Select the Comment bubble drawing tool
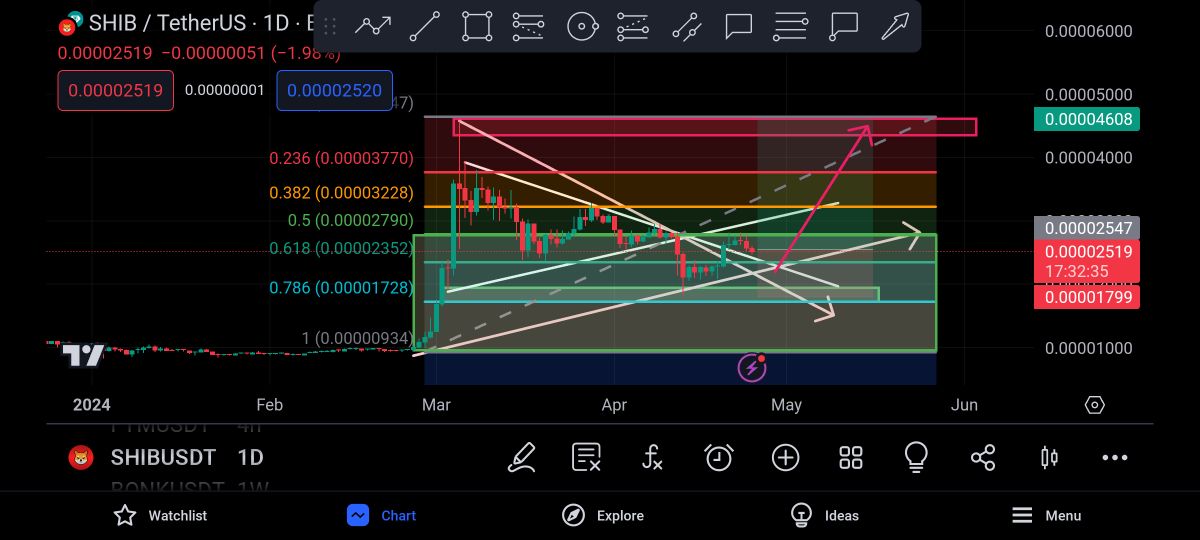This screenshot has width=1200, height=540. [x=739, y=26]
